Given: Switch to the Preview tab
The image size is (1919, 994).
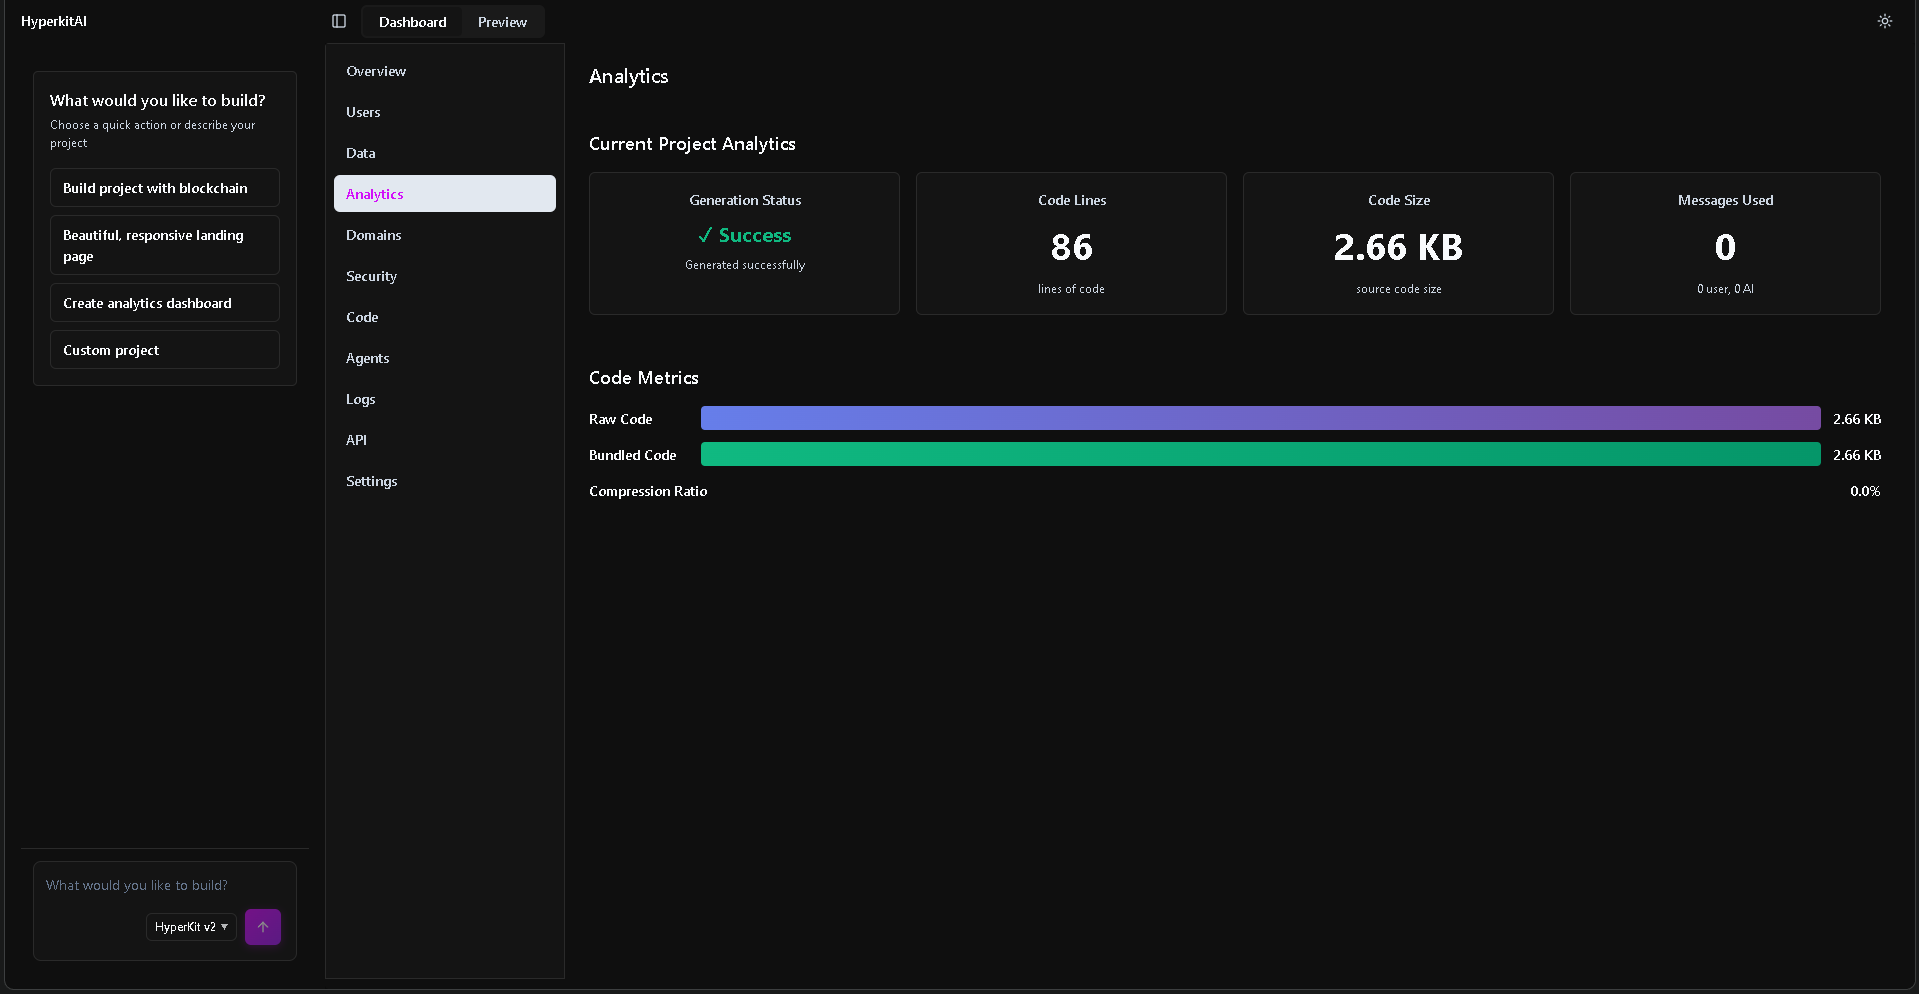Looking at the screenshot, I should [x=502, y=22].
